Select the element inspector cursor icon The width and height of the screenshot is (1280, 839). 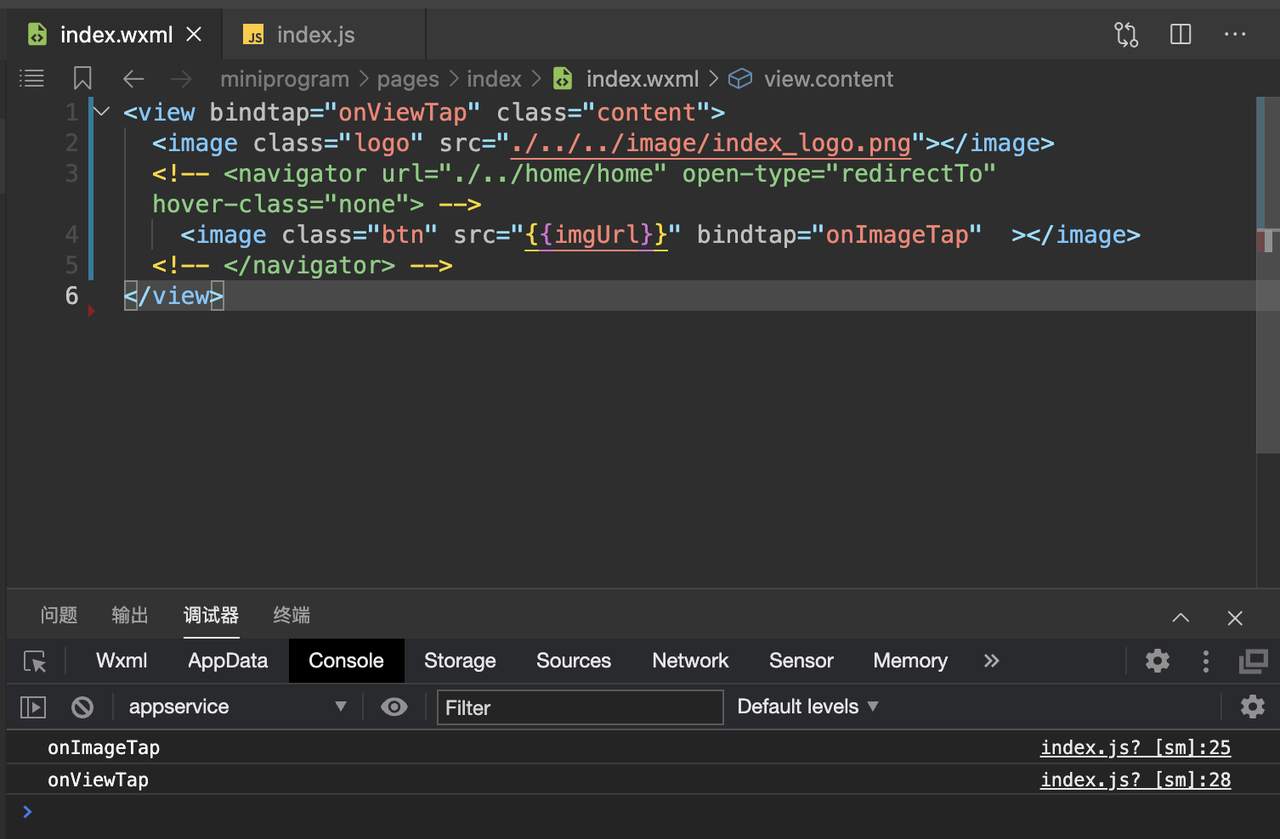tap(35, 661)
